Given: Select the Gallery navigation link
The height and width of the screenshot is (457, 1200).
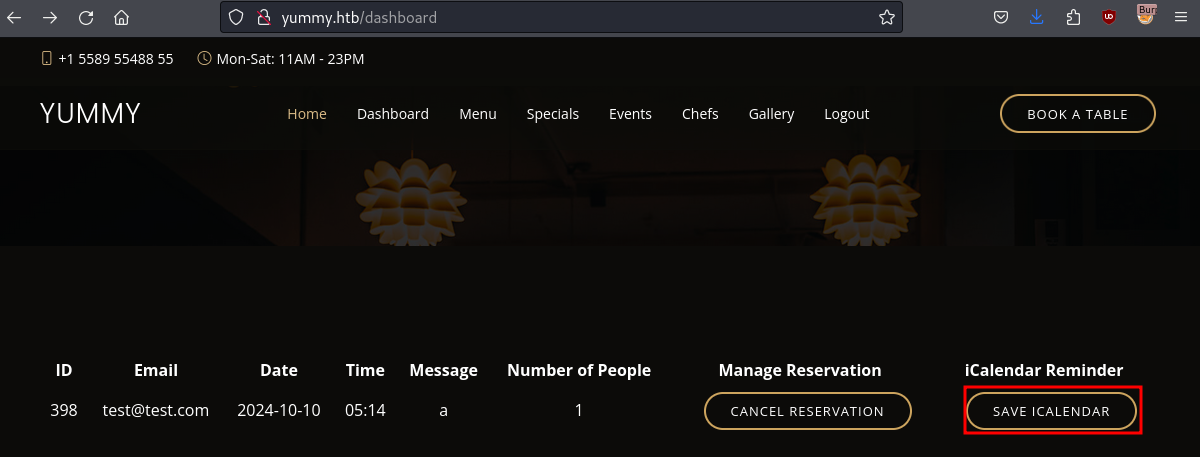Looking at the screenshot, I should (x=771, y=114).
